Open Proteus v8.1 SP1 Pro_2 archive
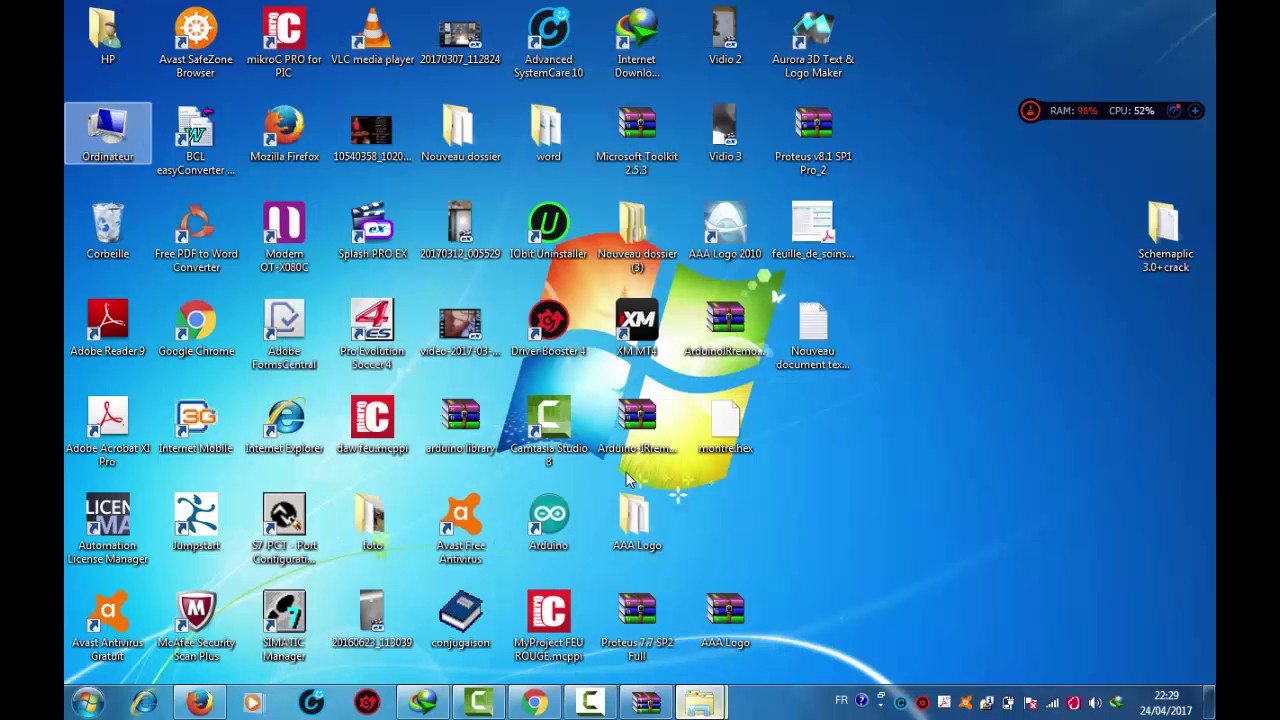Screen dimensions: 1280x720 813,140
